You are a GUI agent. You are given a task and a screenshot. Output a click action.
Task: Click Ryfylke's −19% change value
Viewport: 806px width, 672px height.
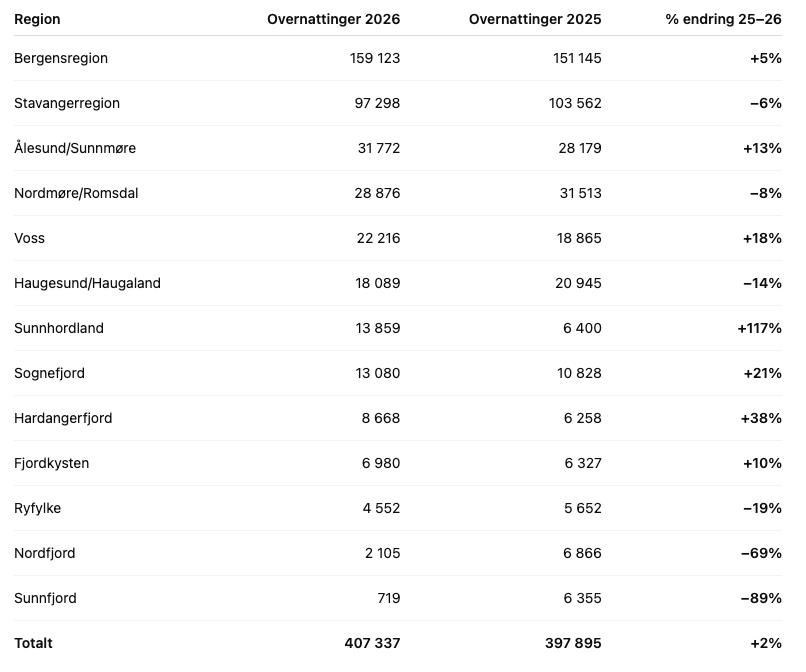pos(762,508)
